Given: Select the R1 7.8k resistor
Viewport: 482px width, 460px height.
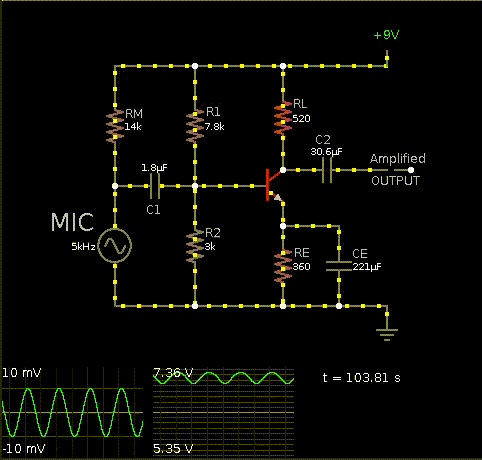Looking at the screenshot, I should [x=195, y=126].
